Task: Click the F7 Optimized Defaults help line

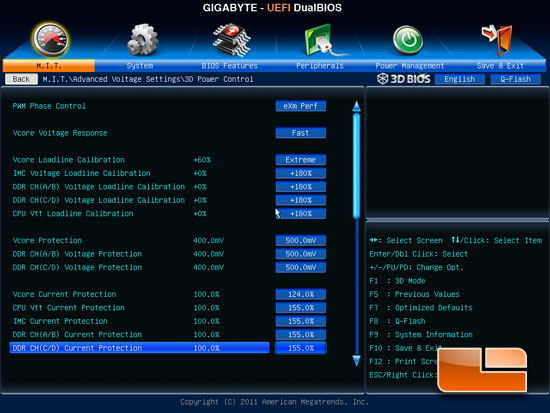Action: 421,308
